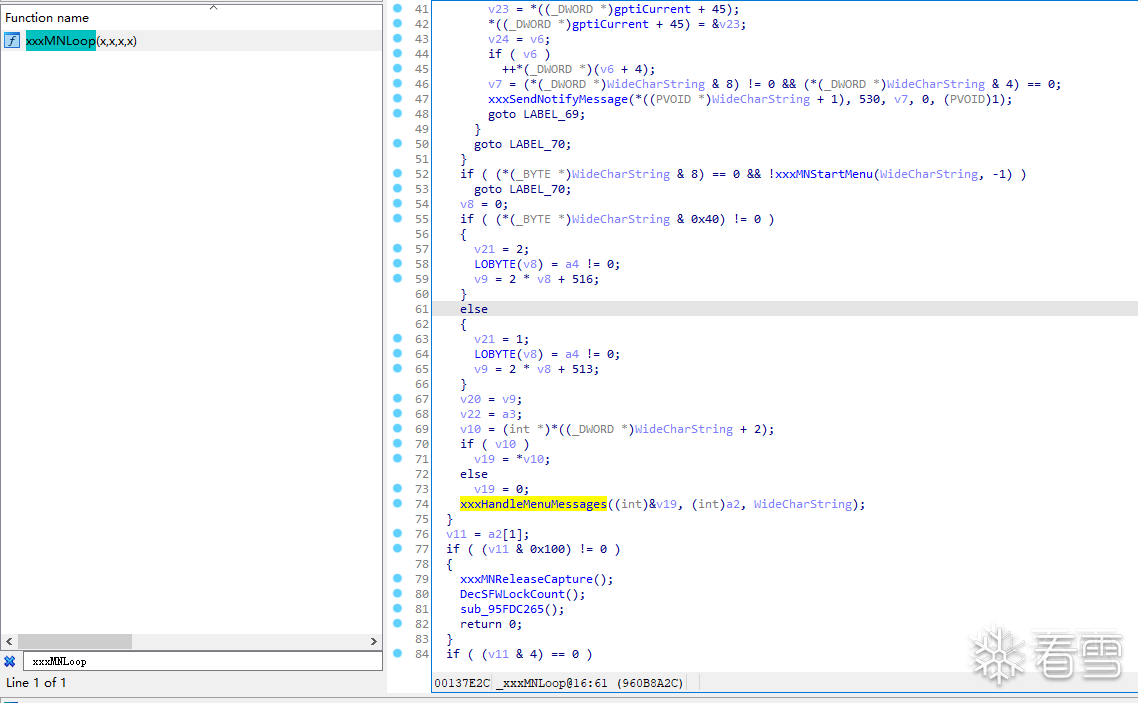Click status bar address 00137E2C
The height and width of the screenshot is (703, 1138).
[x=462, y=683]
